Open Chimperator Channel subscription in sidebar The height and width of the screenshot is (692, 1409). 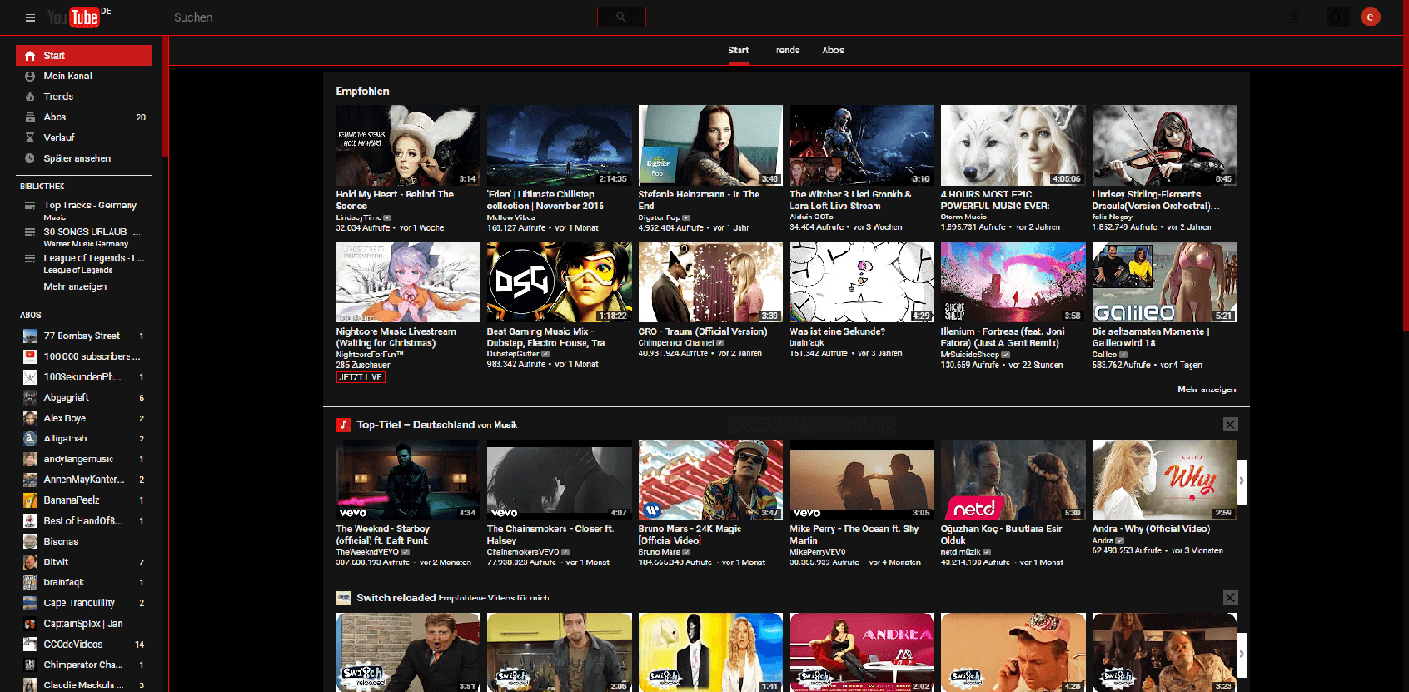click(84, 664)
